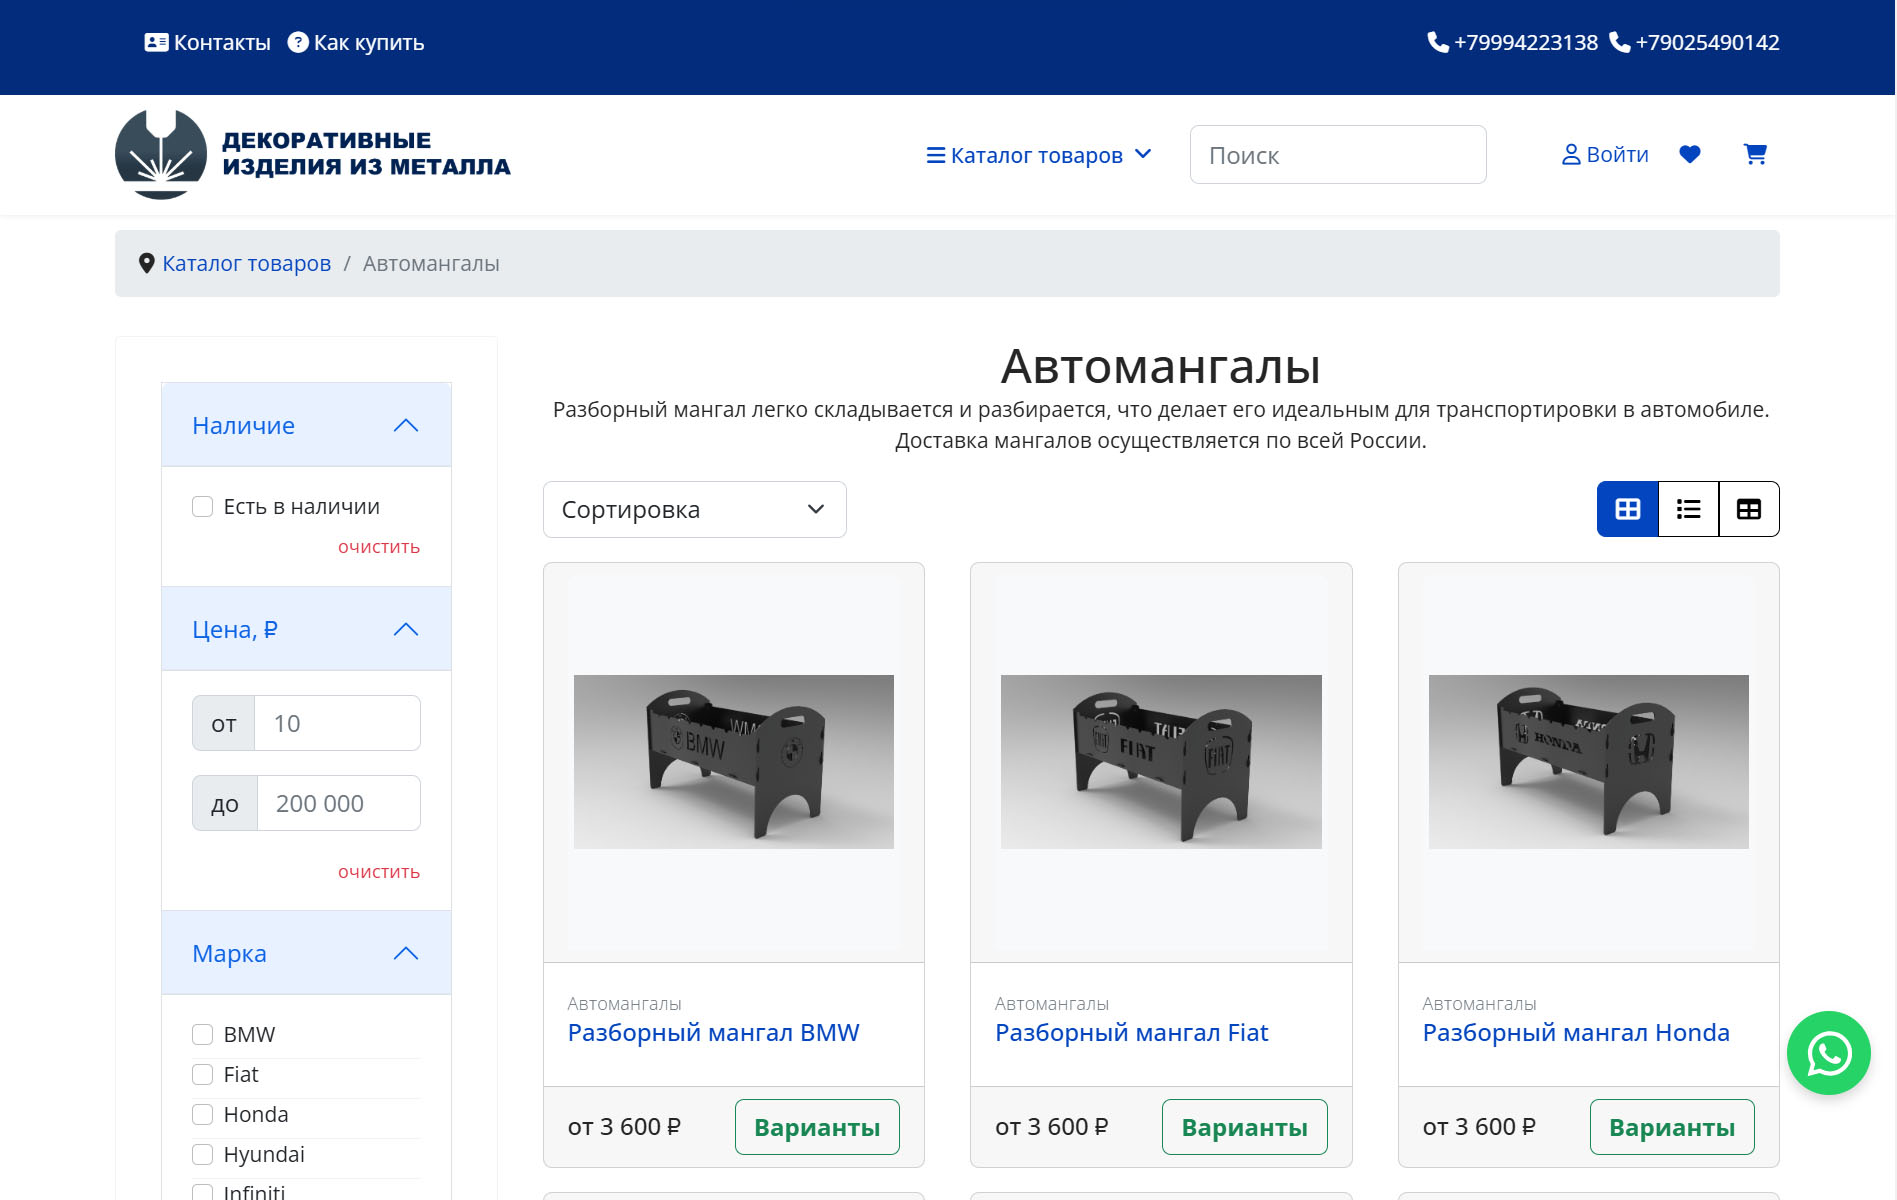Go to Каталог товаров breadcrumb link
Viewport: 1897px width, 1200px height.
(246, 263)
